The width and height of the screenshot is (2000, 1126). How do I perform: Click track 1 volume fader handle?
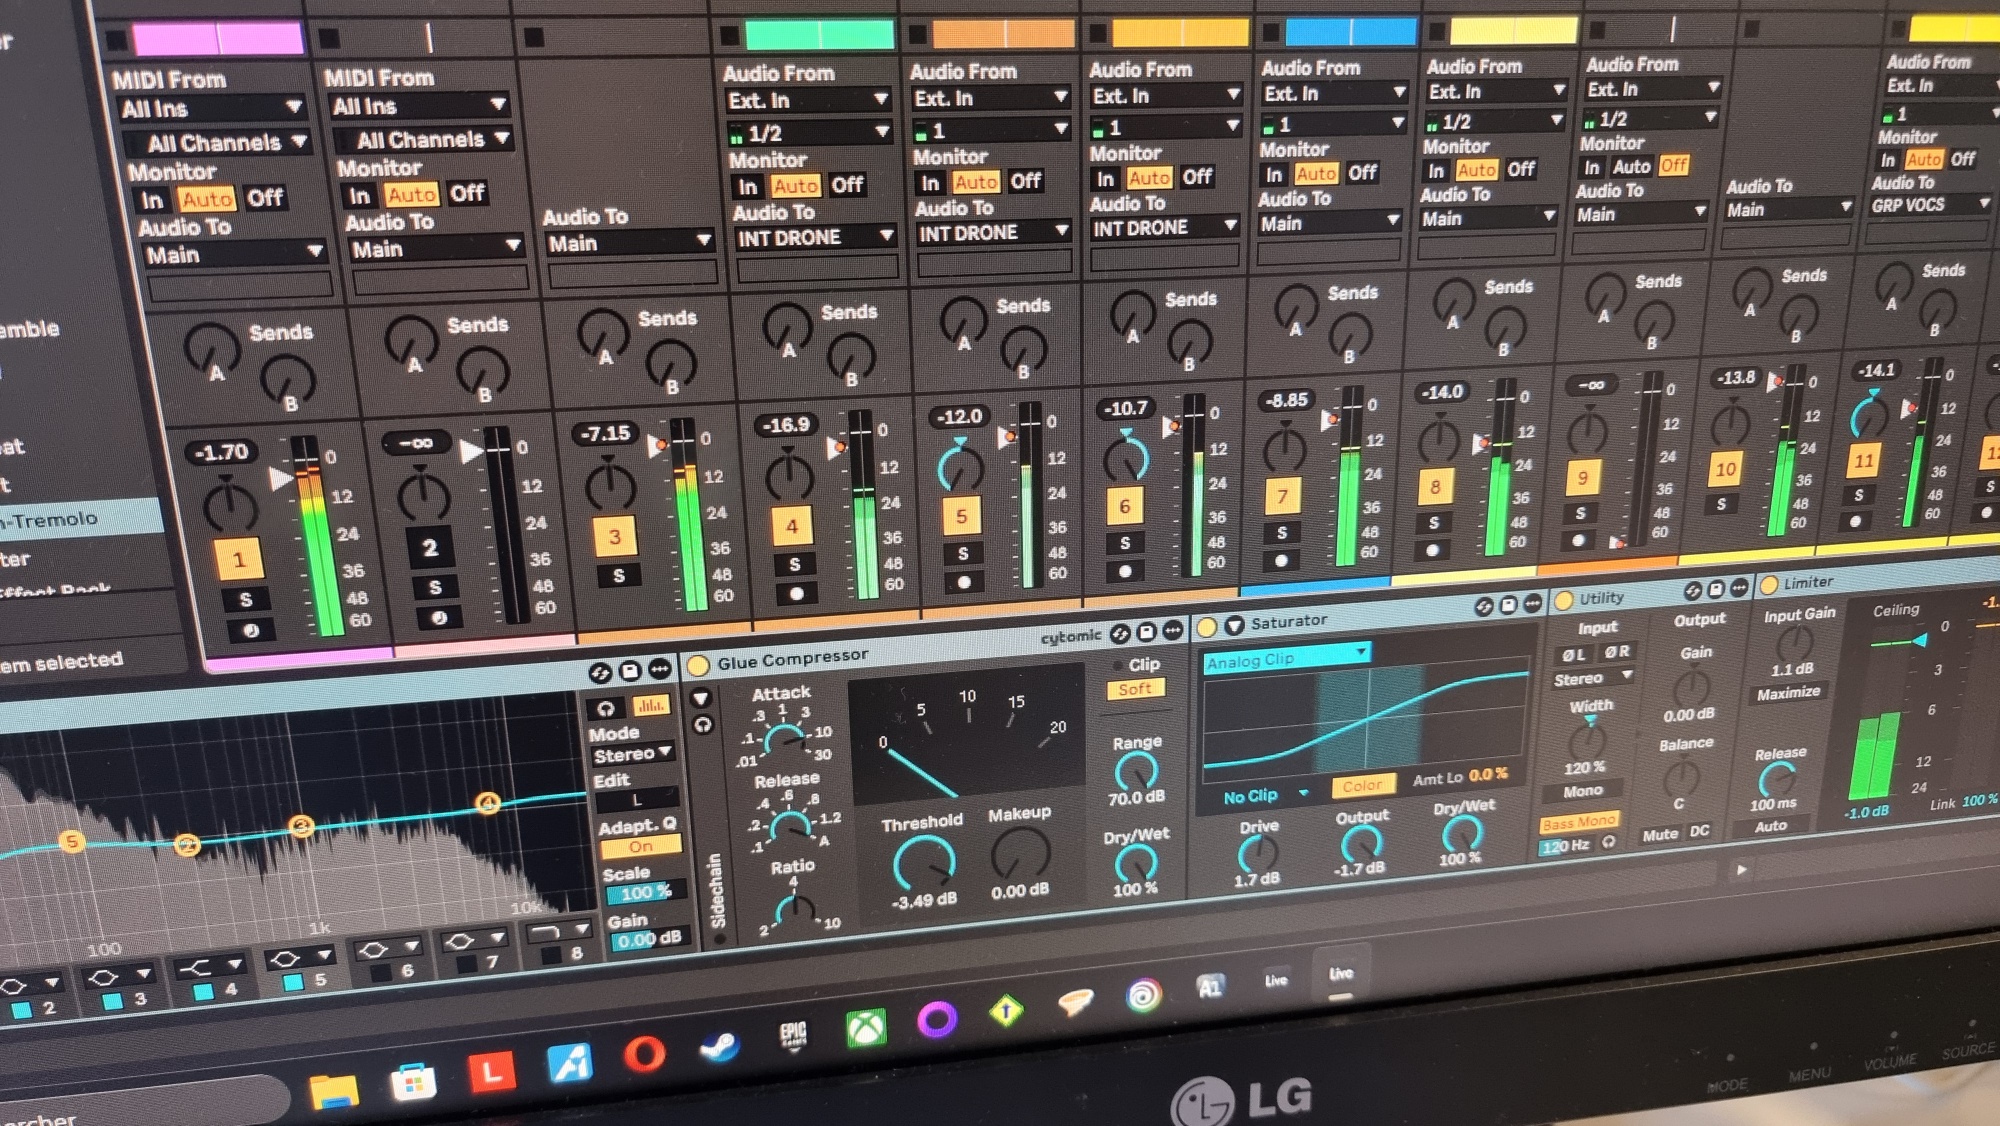pyautogui.click(x=282, y=479)
